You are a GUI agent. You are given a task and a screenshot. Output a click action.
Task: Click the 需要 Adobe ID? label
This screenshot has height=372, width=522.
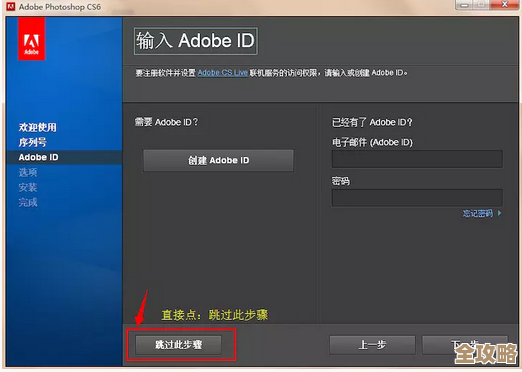tap(166, 122)
